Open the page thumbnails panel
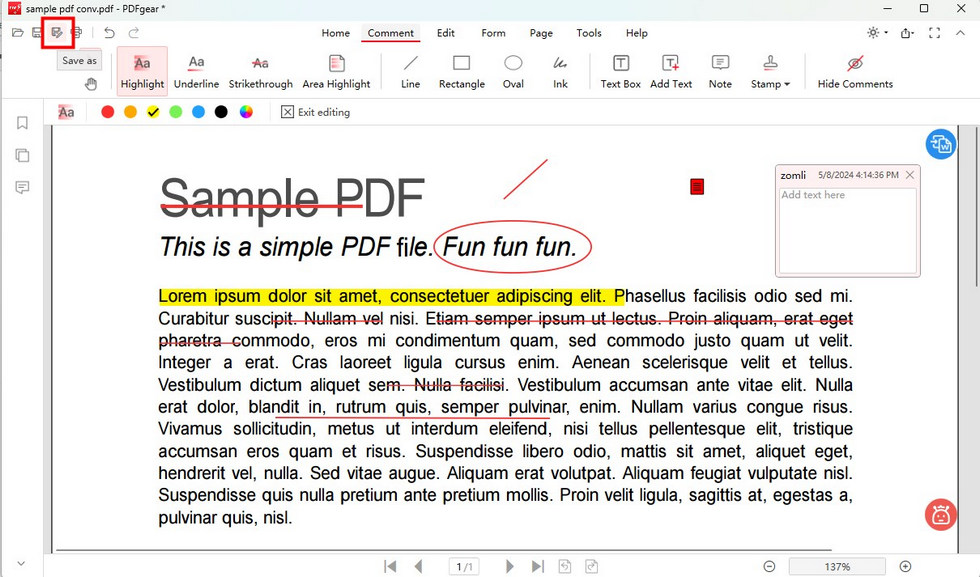980x577 pixels. point(22,155)
